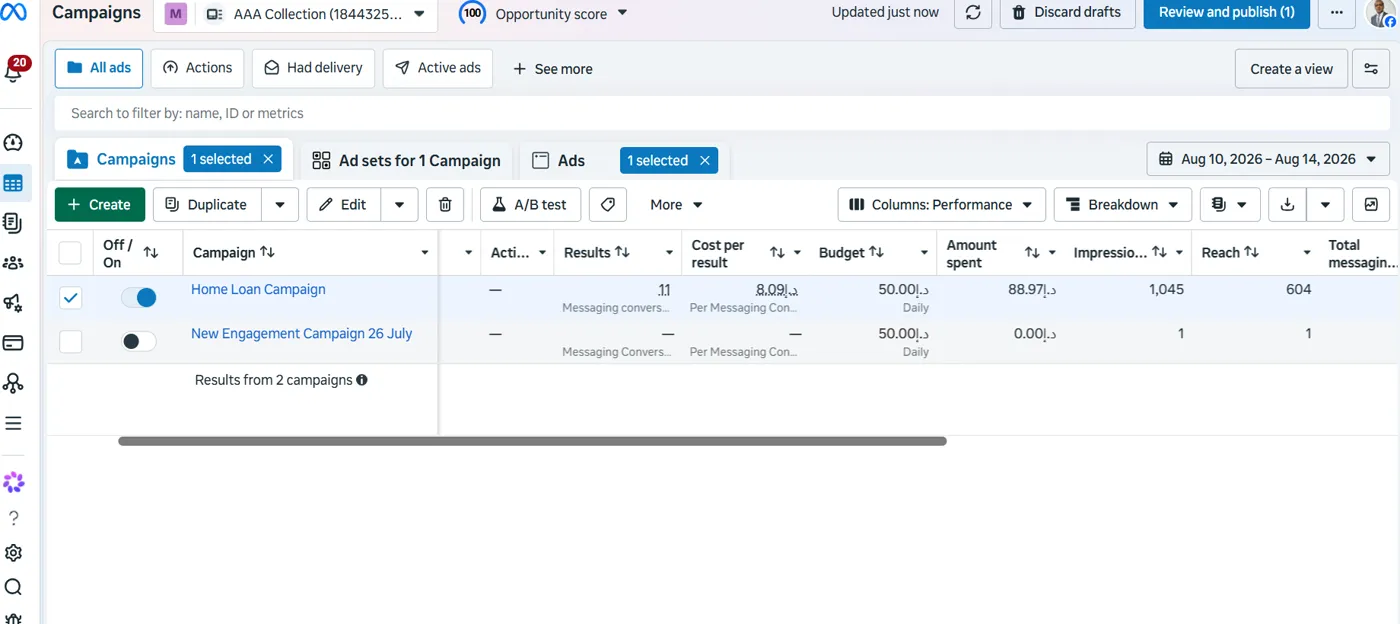Open Columns: Performance dropdown
This screenshot has width=1400, height=624.
tap(942, 205)
